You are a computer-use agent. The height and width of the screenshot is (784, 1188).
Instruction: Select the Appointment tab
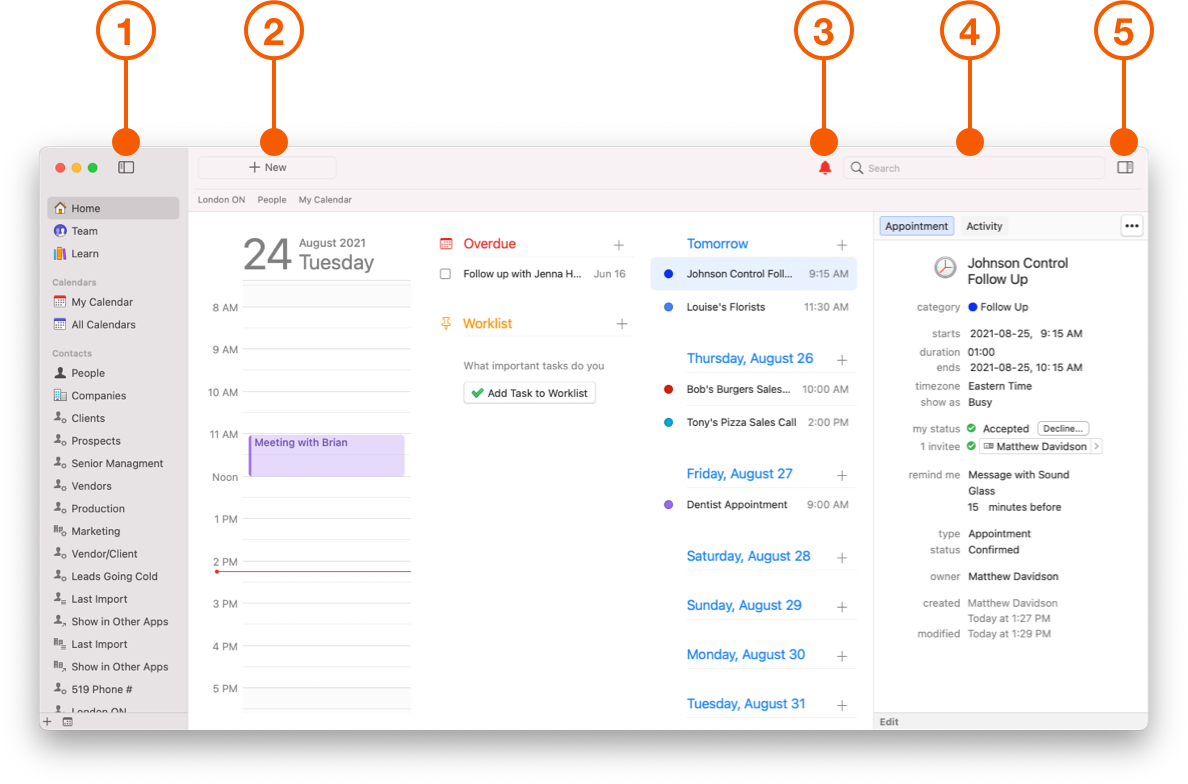pyautogui.click(x=916, y=226)
